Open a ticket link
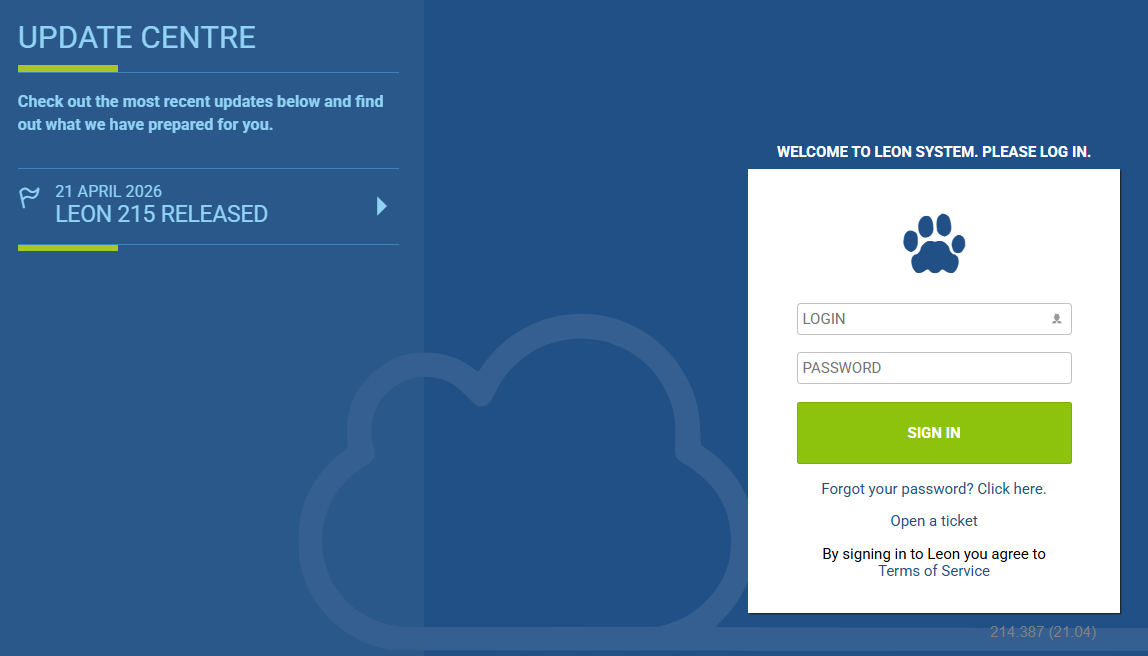 tap(933, 521)
